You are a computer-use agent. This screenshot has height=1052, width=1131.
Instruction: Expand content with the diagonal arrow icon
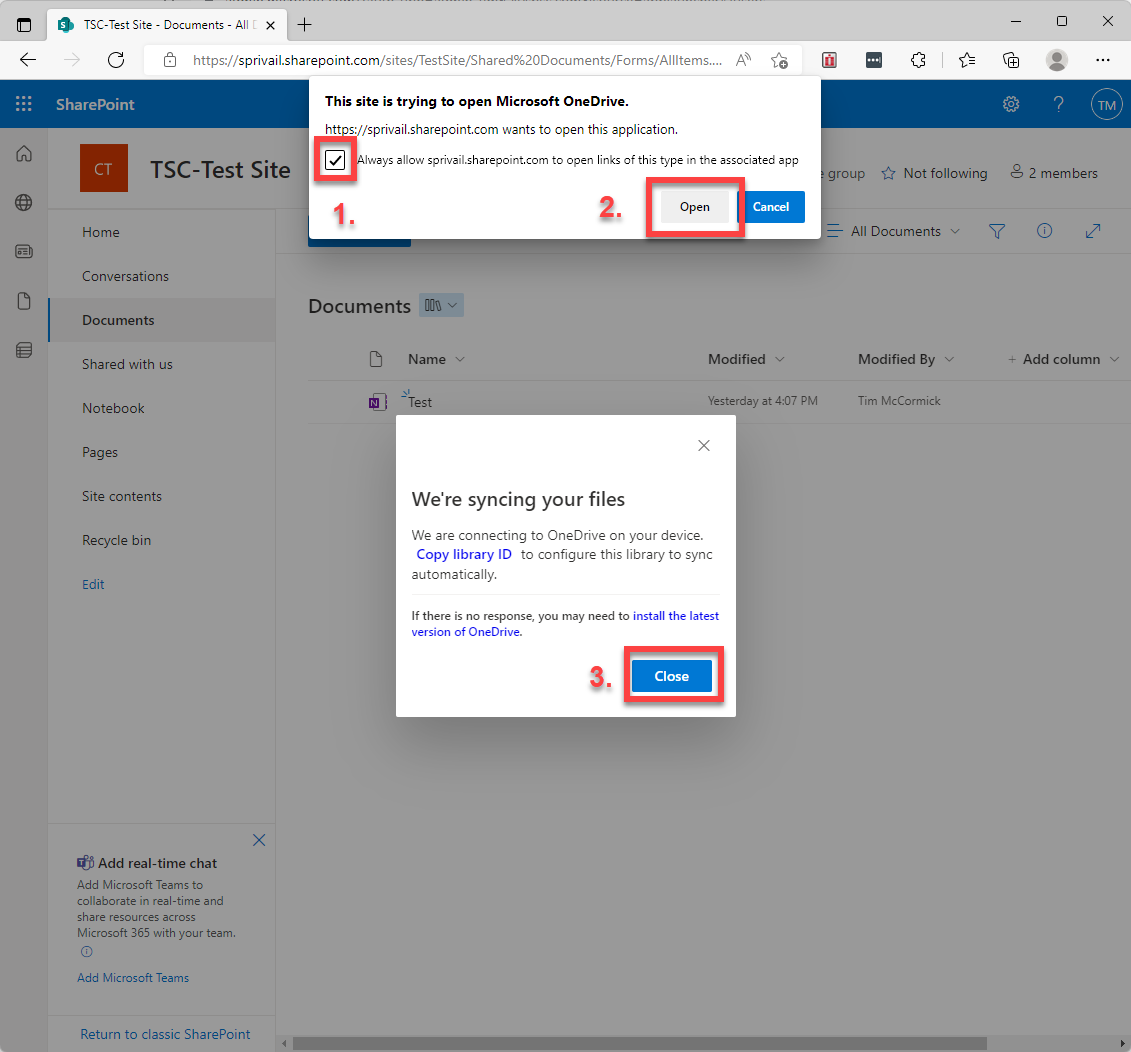(x=1093, y=231)
